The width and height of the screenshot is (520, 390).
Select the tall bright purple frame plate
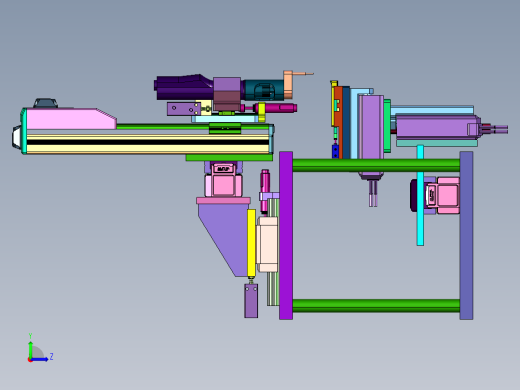pyautogui.click(x=286, y=235)
